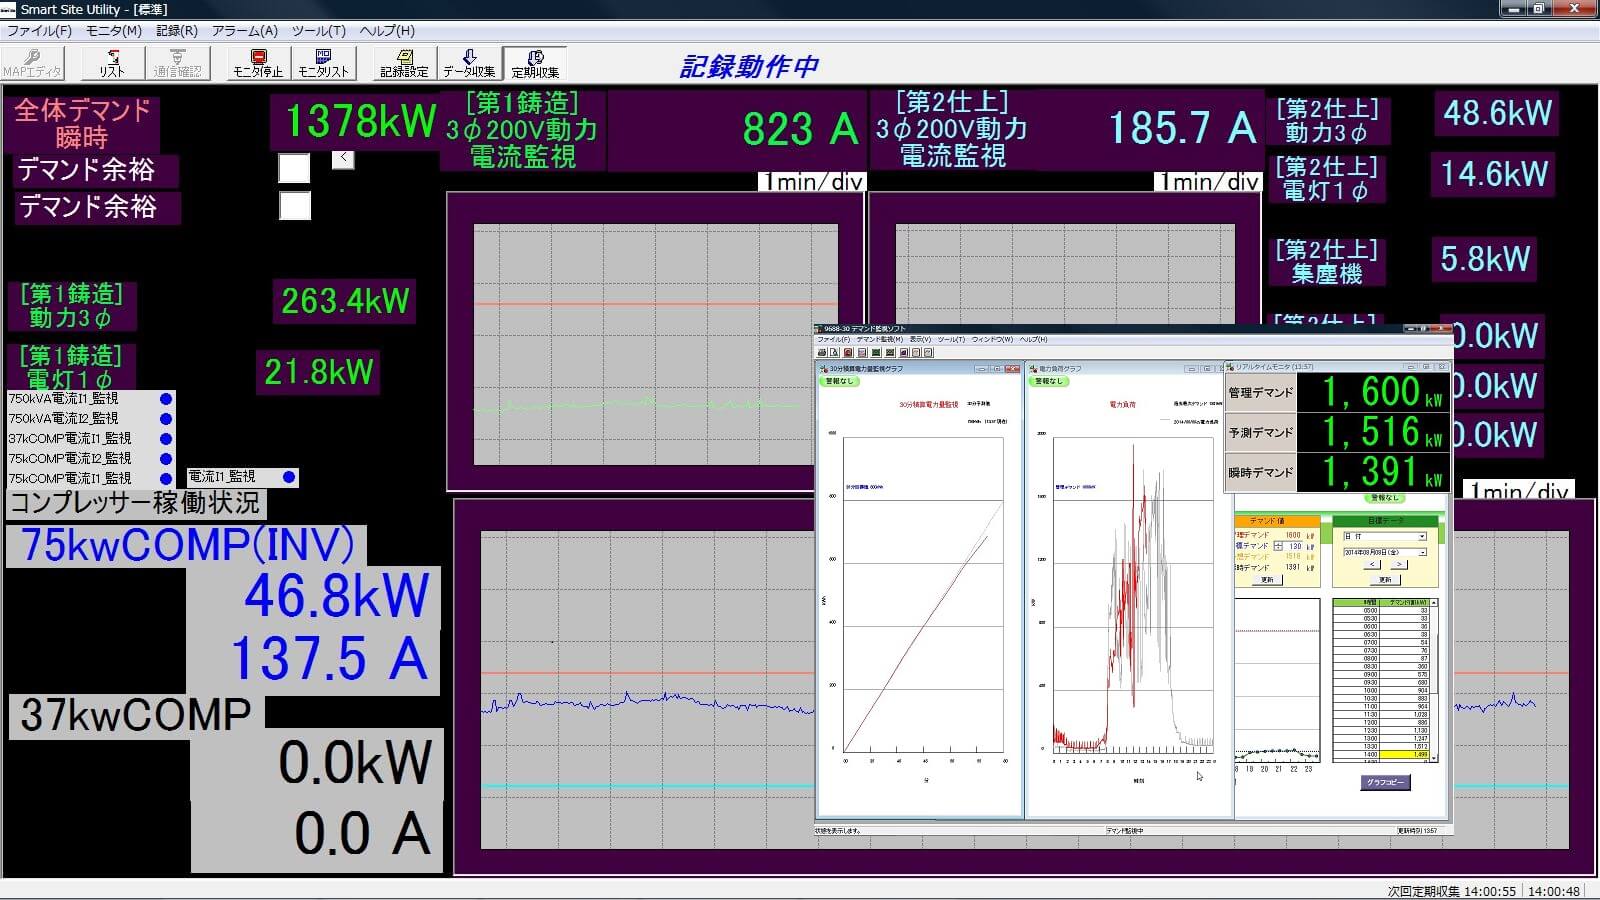Open the 記録(R) menu
This screenshot has width=1600, height=900.
tap(177, 31)
